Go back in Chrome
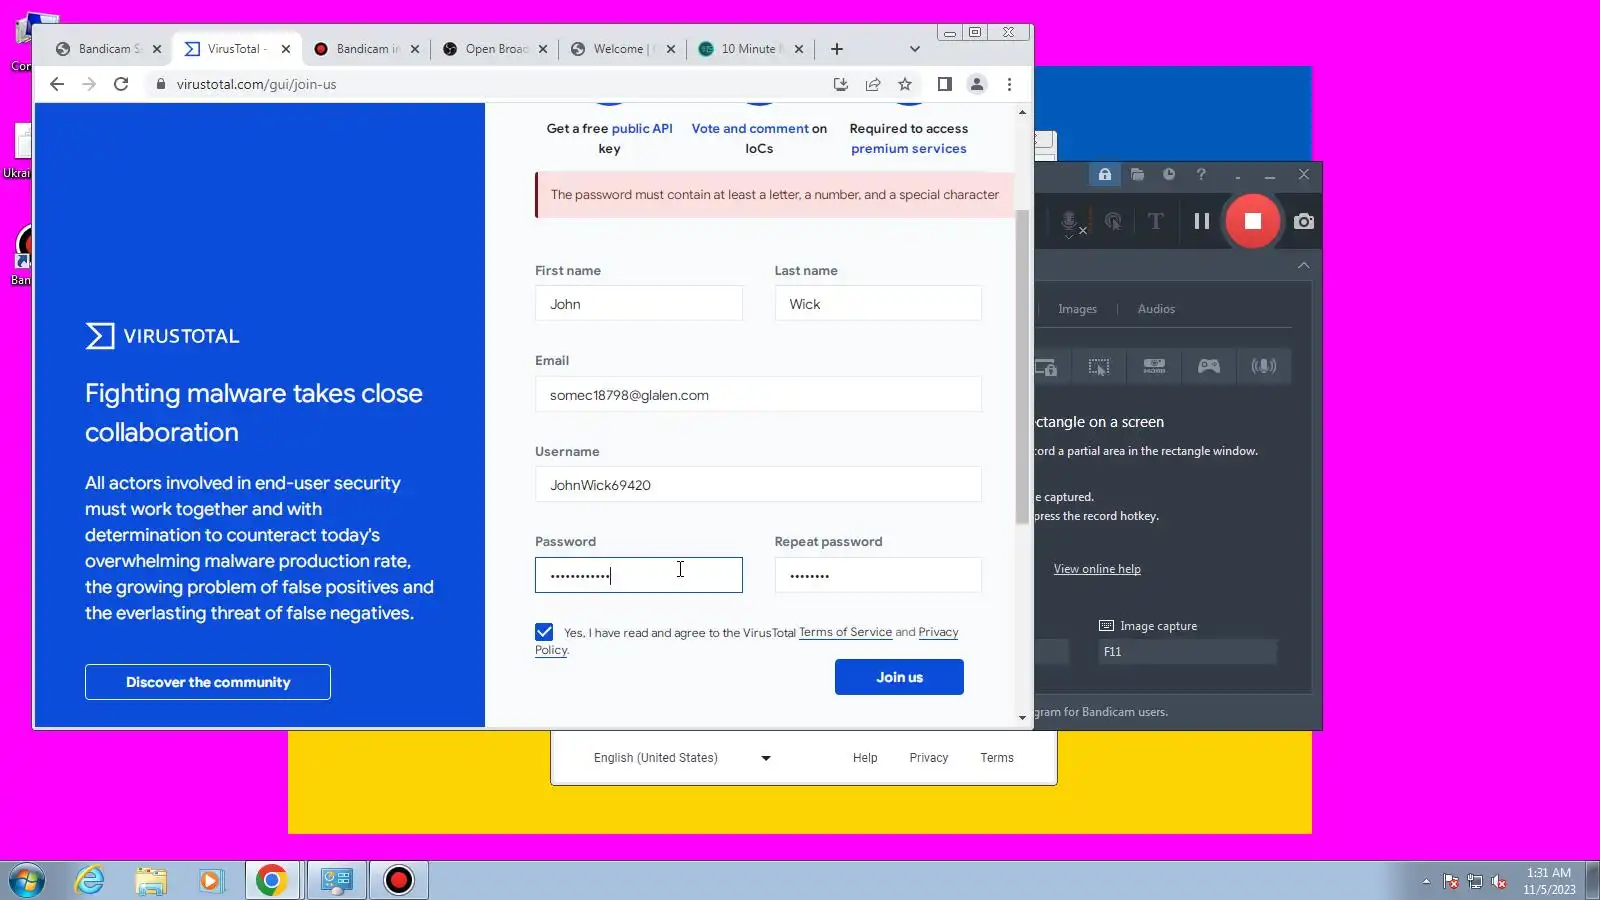Screen dimensions: 1600x900 57,84
